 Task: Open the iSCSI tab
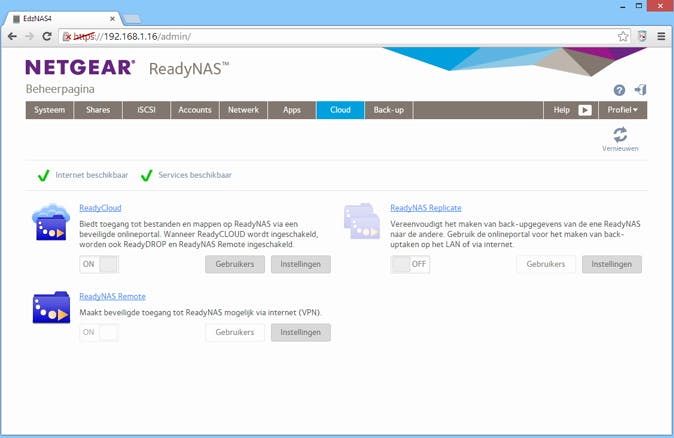pos(146,110)
